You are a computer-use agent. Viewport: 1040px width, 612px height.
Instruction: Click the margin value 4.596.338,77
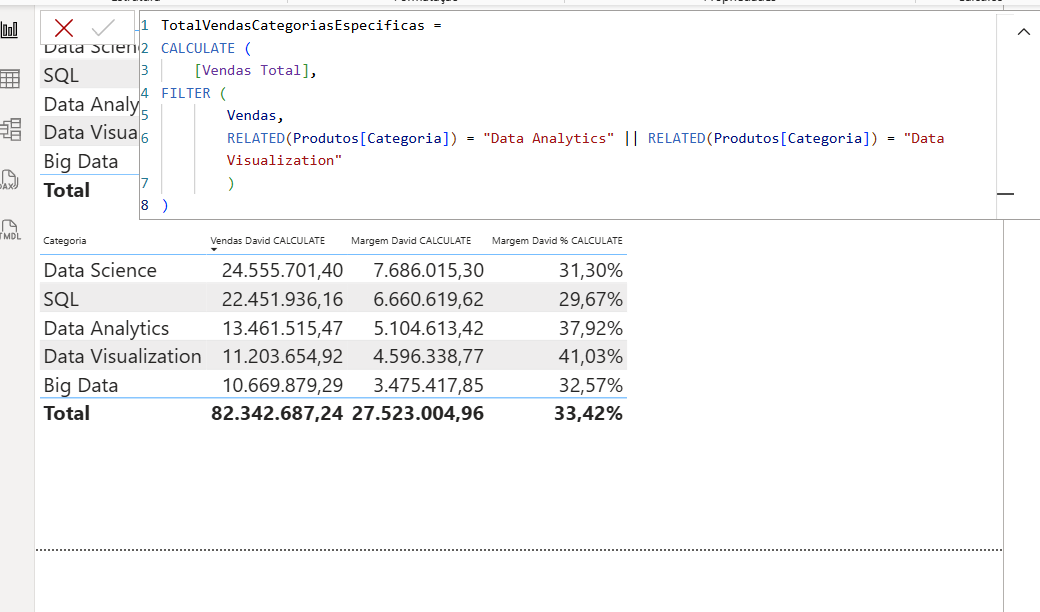428,357
